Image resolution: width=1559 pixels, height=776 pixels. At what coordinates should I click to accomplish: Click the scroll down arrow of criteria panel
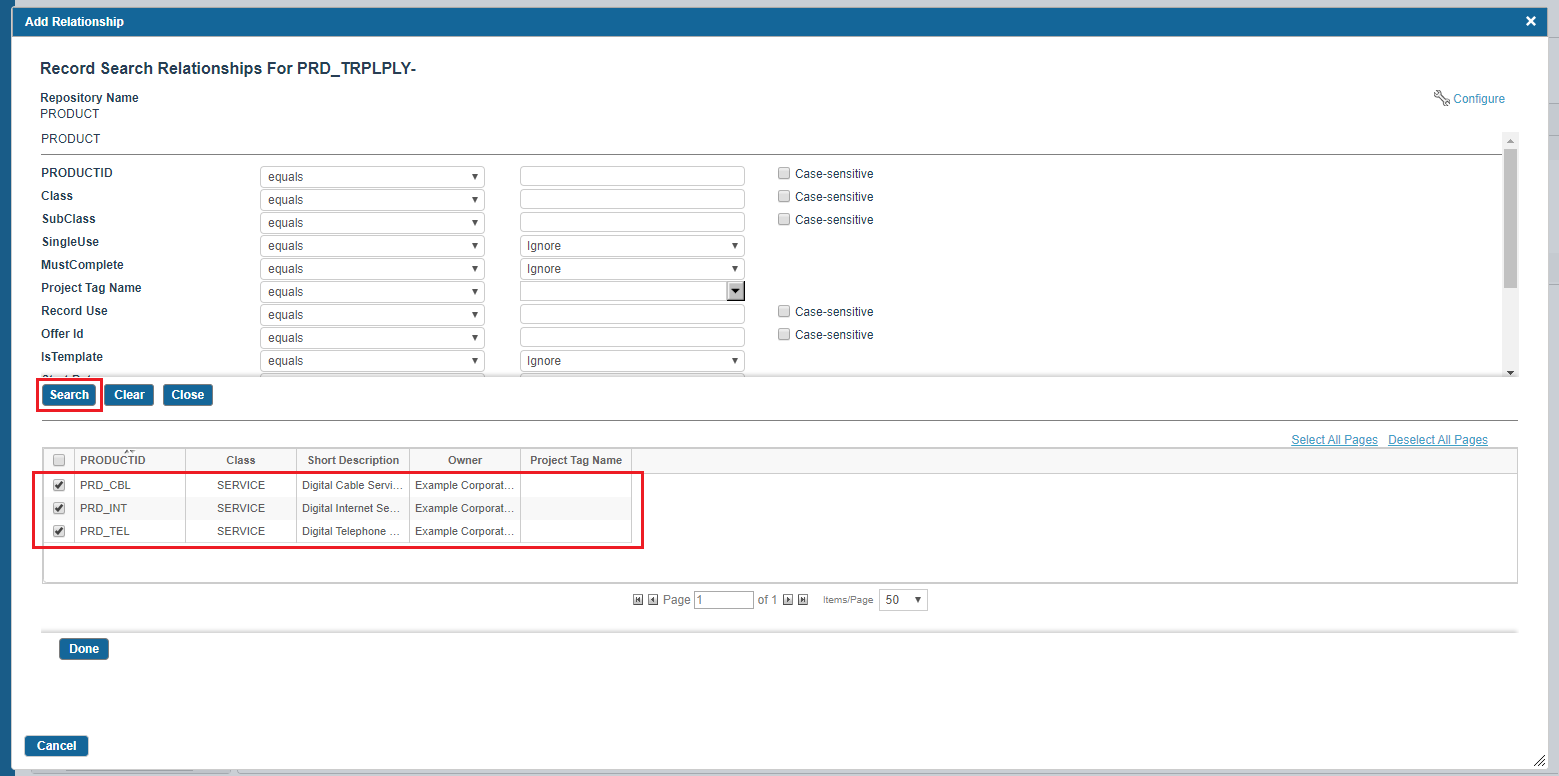coord(1510,372)
